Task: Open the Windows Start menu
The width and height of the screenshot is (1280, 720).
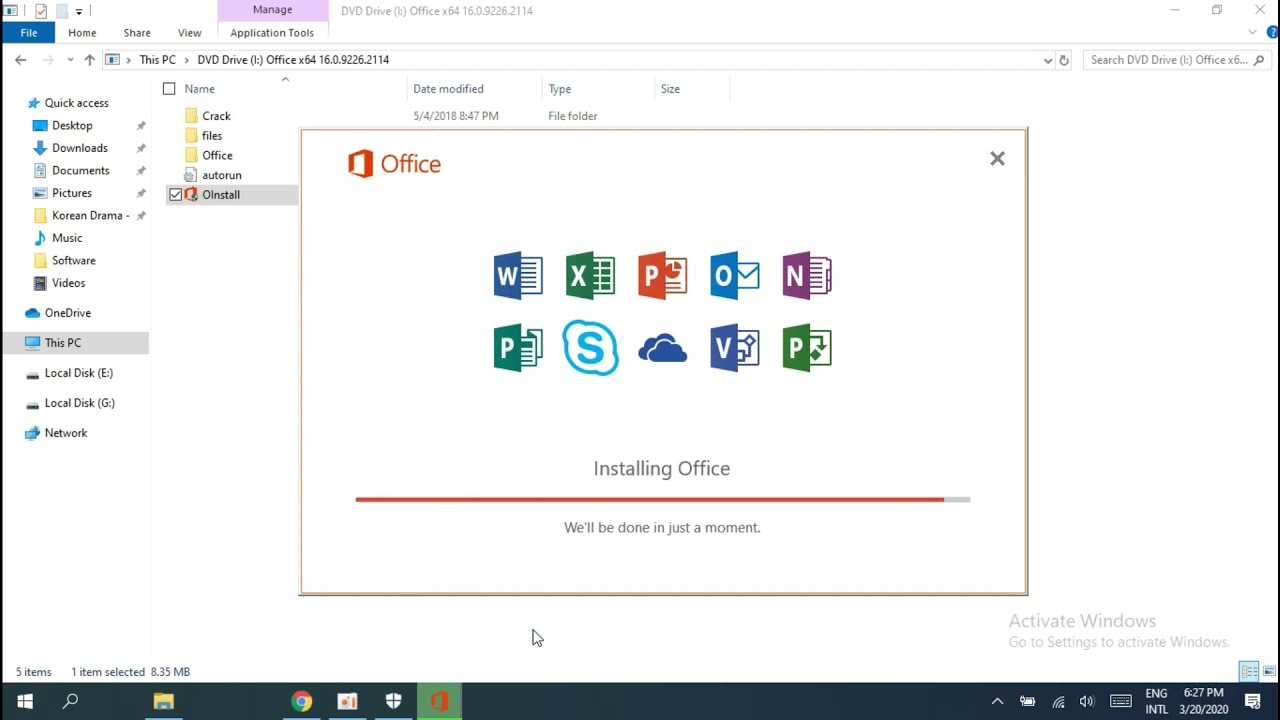Action: coord(24,702)
